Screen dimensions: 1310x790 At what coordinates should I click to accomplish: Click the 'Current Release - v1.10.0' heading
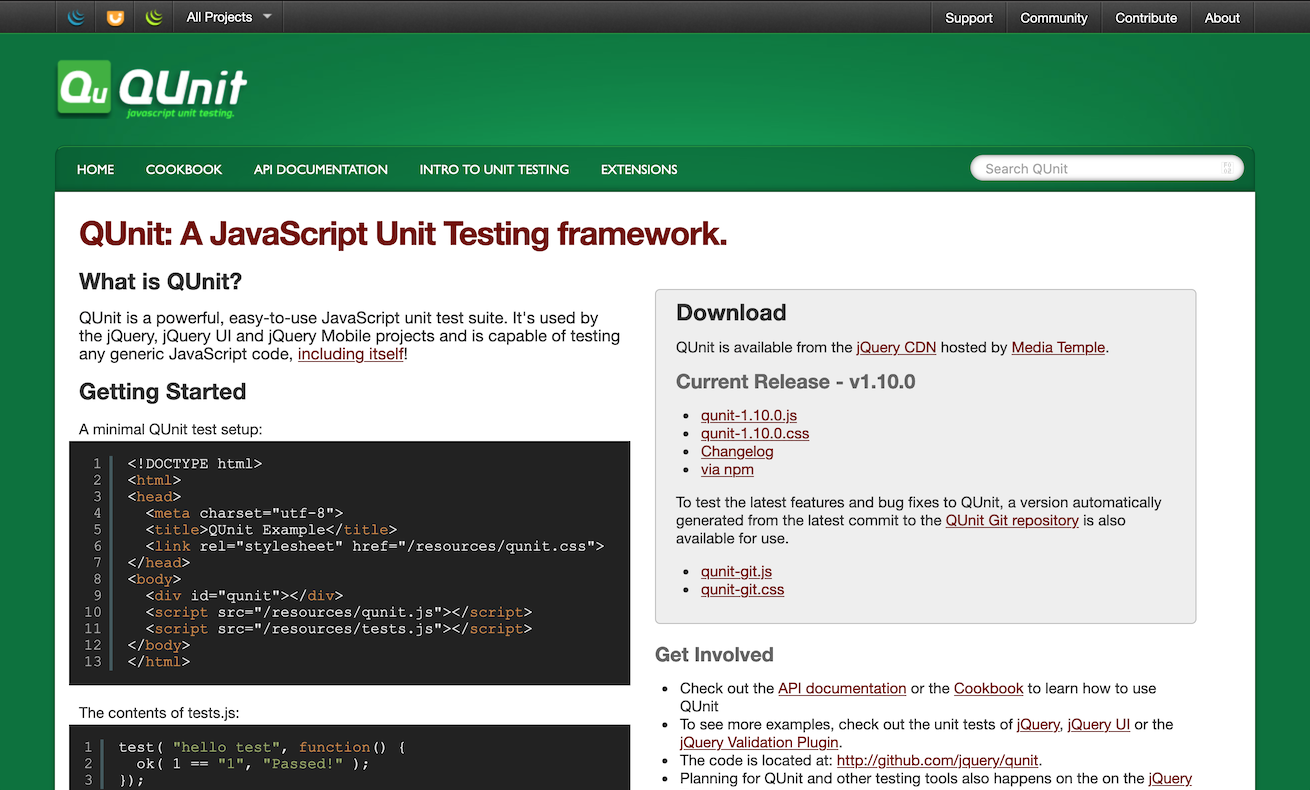pyautogui.click(x=796, y=381)
